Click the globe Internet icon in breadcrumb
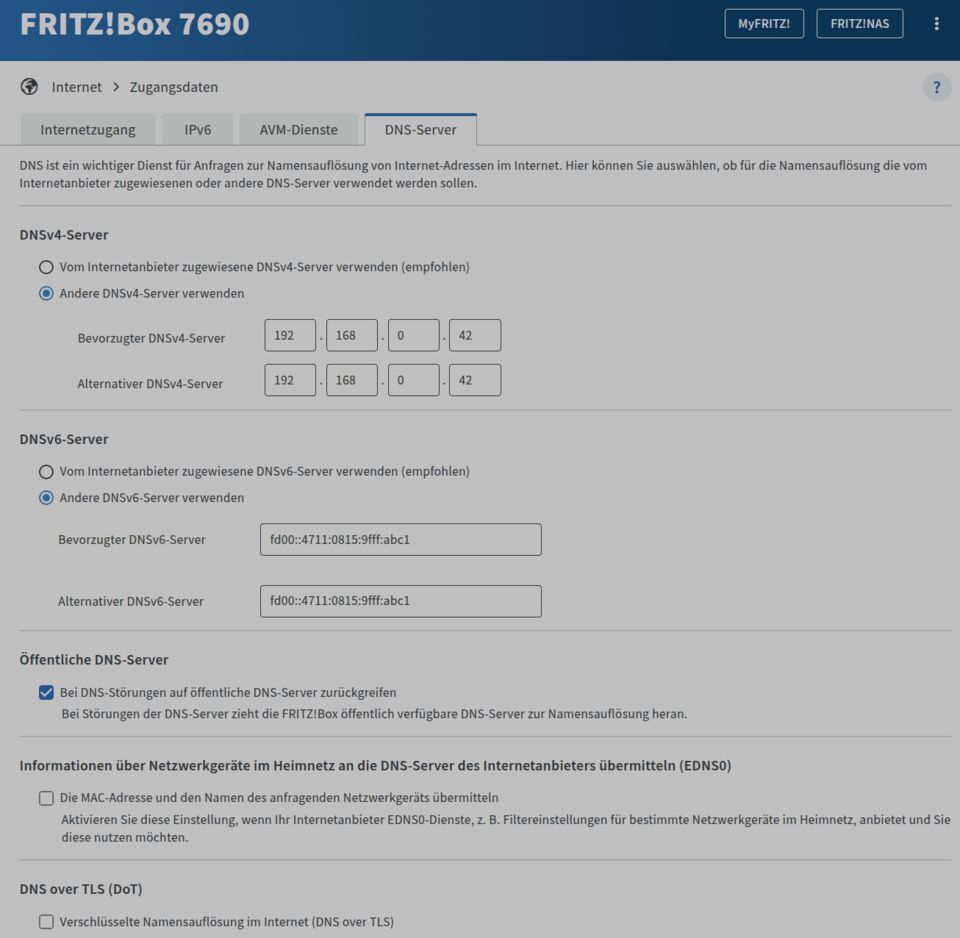The height and width of the screenshot is (938, 960). tap(29, 87)
